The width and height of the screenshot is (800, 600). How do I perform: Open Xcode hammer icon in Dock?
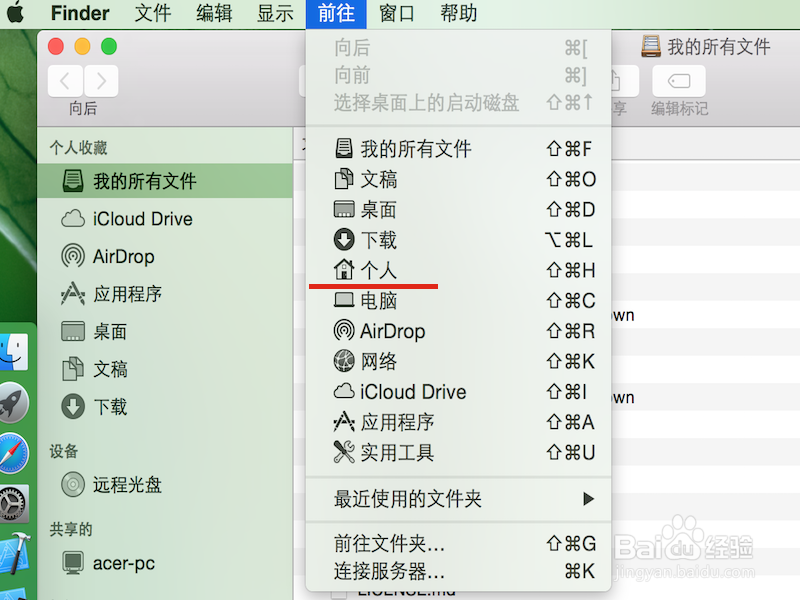click(15, 554)
